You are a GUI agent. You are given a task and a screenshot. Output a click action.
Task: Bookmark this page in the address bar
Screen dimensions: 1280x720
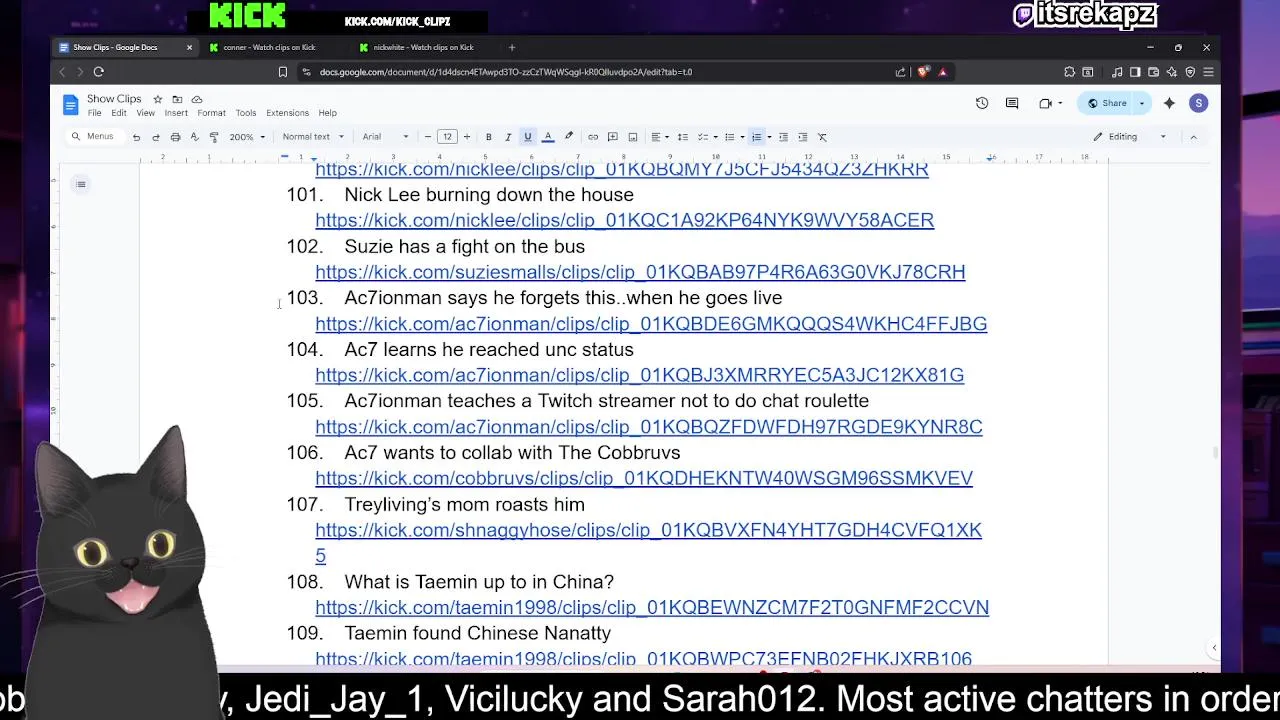283,72
